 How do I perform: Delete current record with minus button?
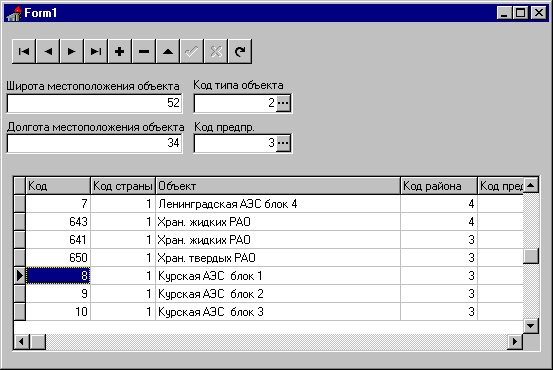144,51
